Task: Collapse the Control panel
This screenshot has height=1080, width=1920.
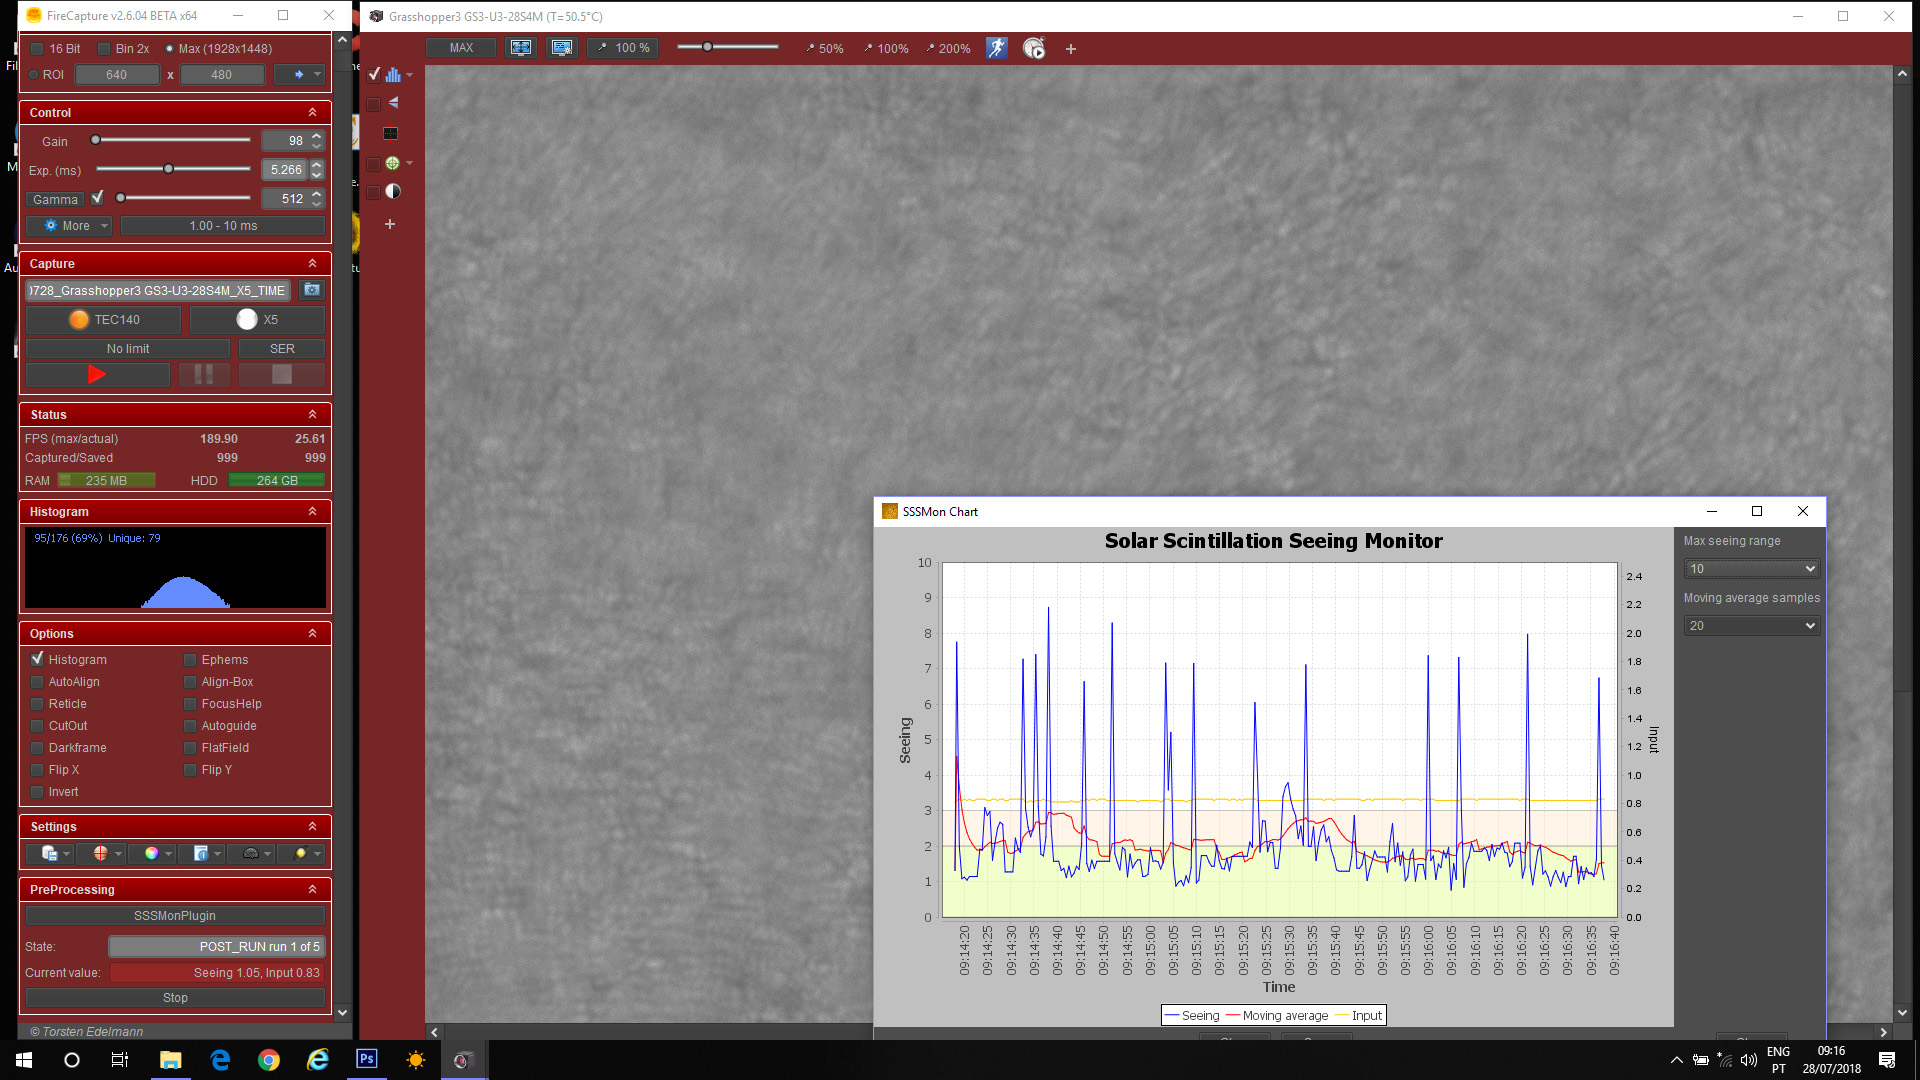Action: coord(312,112)
